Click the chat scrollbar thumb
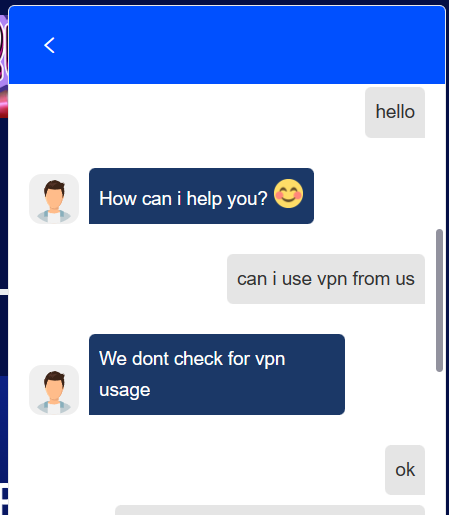The width and height of the screenshot is (449, 515). tap(439, 300)
